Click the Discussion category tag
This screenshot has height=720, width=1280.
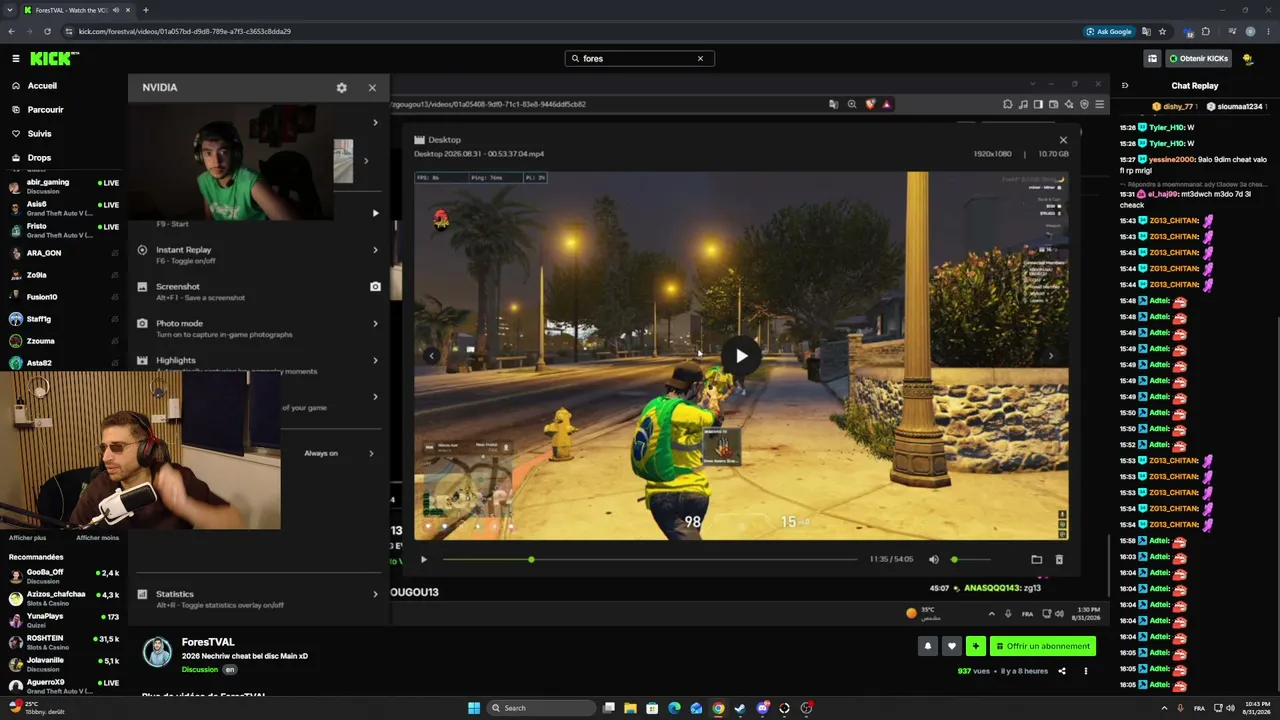[200, 670]
